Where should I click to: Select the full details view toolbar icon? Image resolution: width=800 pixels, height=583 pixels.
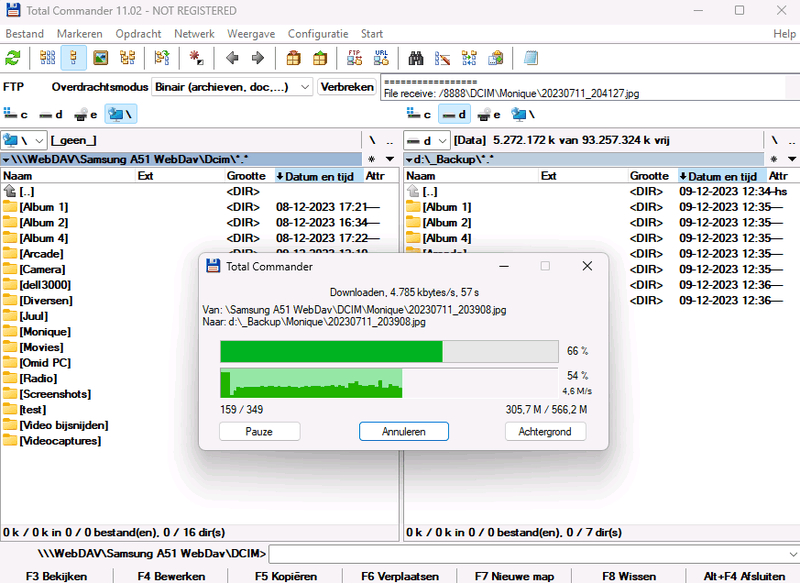(73, 58)
